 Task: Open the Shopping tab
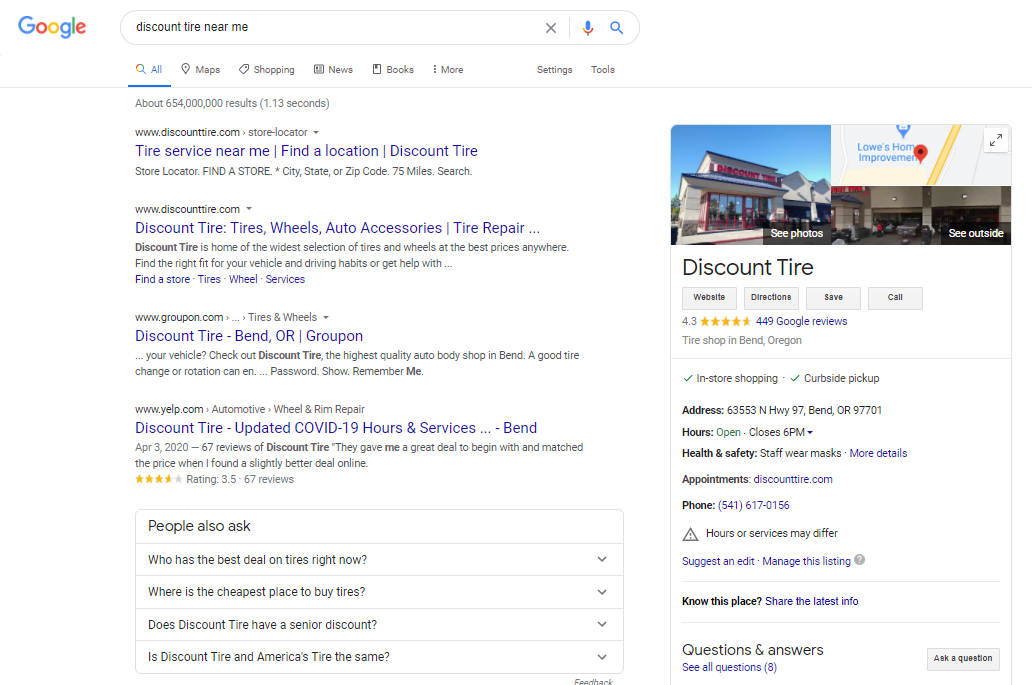coord(267,70)
